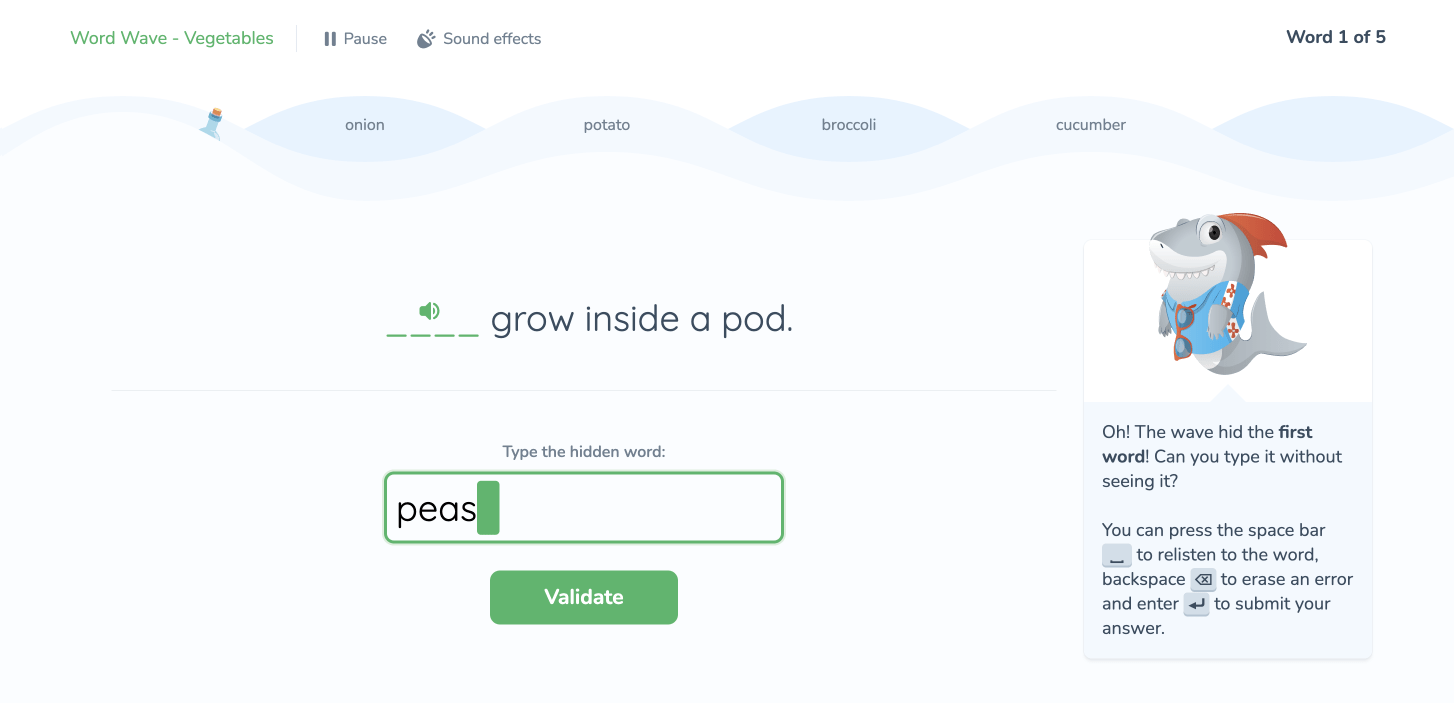Click the broccoli wave label
The height and width of the screenshot is (703, 1454).
[x=848, y=124]
